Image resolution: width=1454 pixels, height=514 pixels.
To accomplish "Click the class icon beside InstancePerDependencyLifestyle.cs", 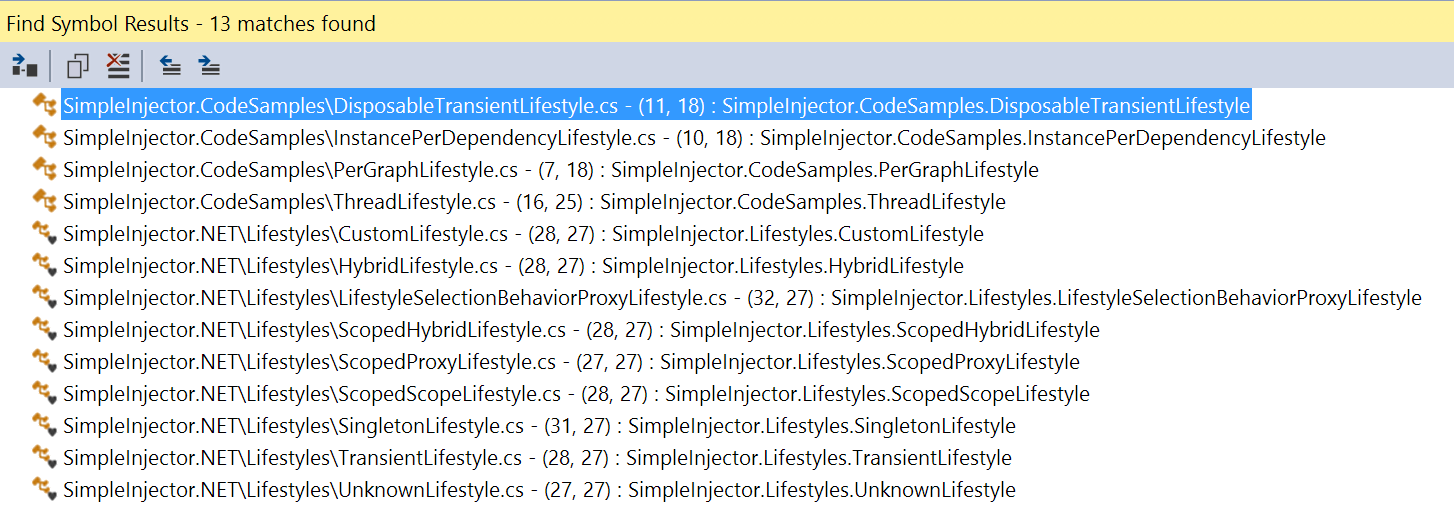I will (x=44, y=137).
